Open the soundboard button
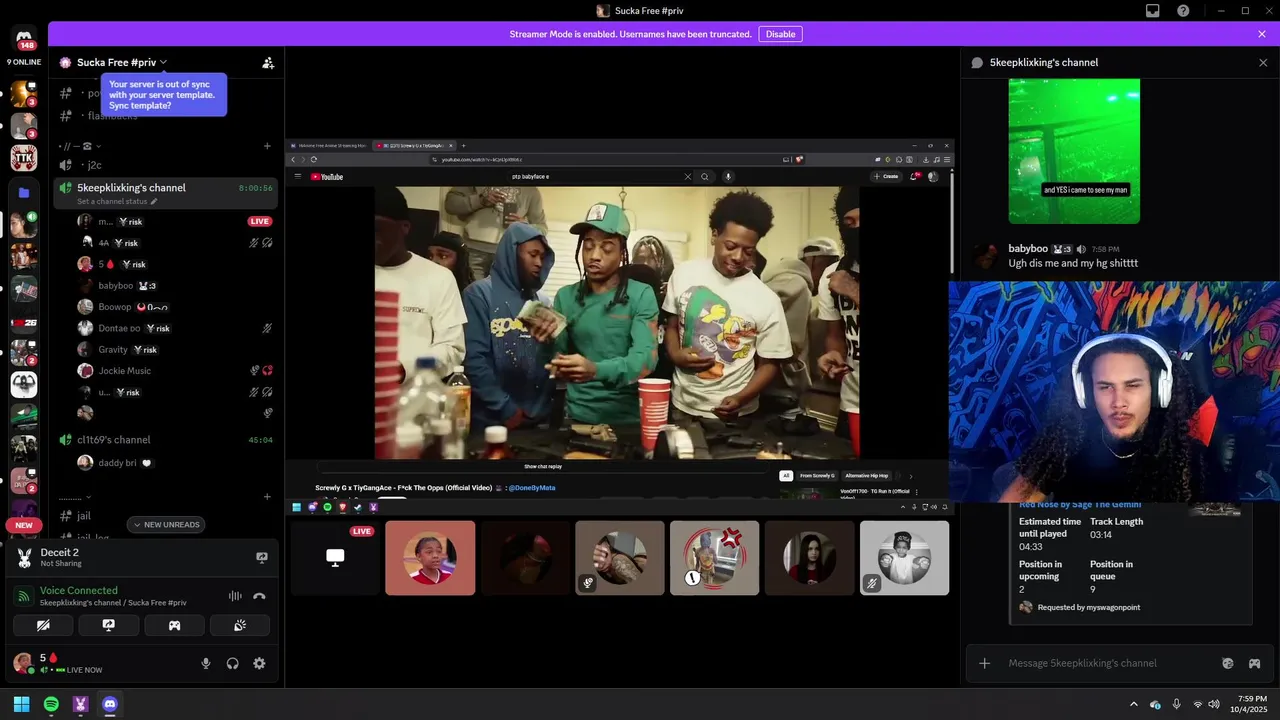 (240, 625)
